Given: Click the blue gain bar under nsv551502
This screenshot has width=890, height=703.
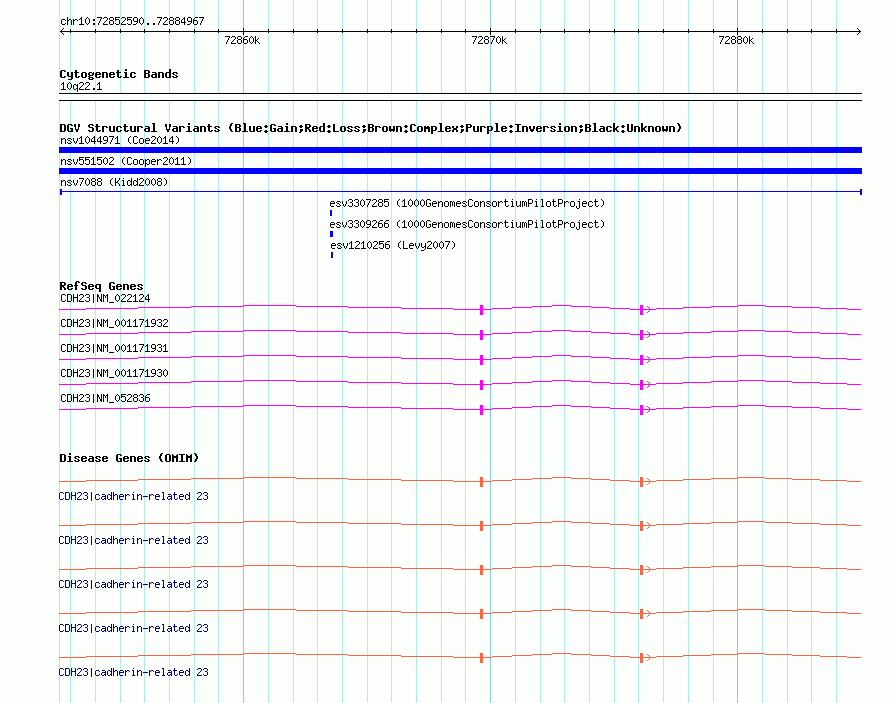Looking at the screenshot, I should click(460, 171).
